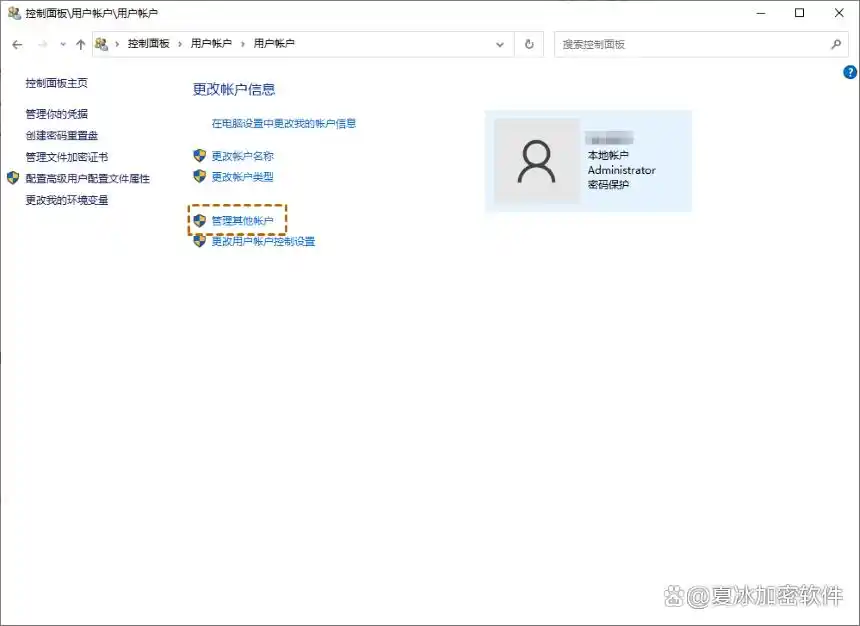Image resolution: width=860 pixels, height=626 pixels.
Task: Click the UAC shield beside 更改帐户类型
Action: tap(200, 176)
